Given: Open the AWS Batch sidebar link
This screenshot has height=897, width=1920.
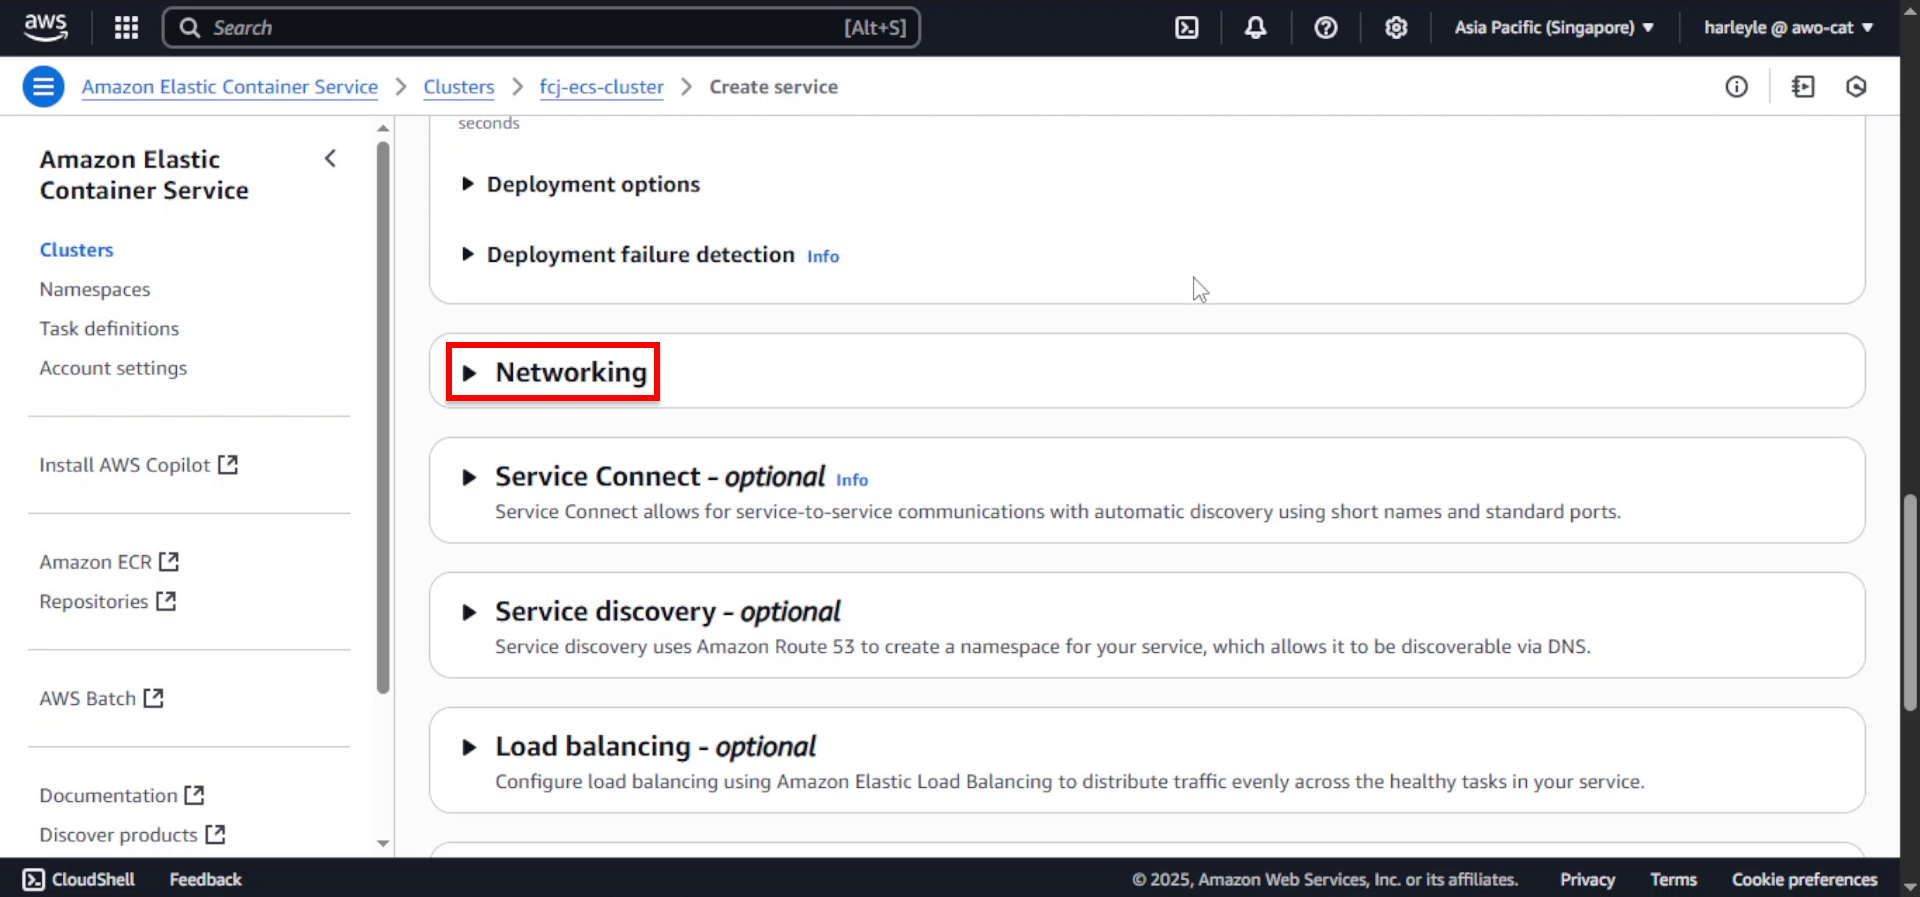Looking at the screenshot, I should click(88, 698).
